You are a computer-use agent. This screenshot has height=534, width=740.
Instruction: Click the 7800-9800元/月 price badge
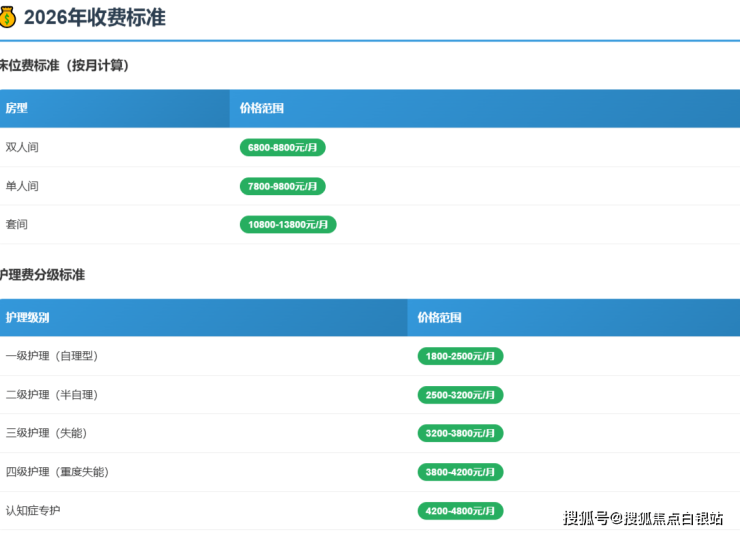(282, 186)
